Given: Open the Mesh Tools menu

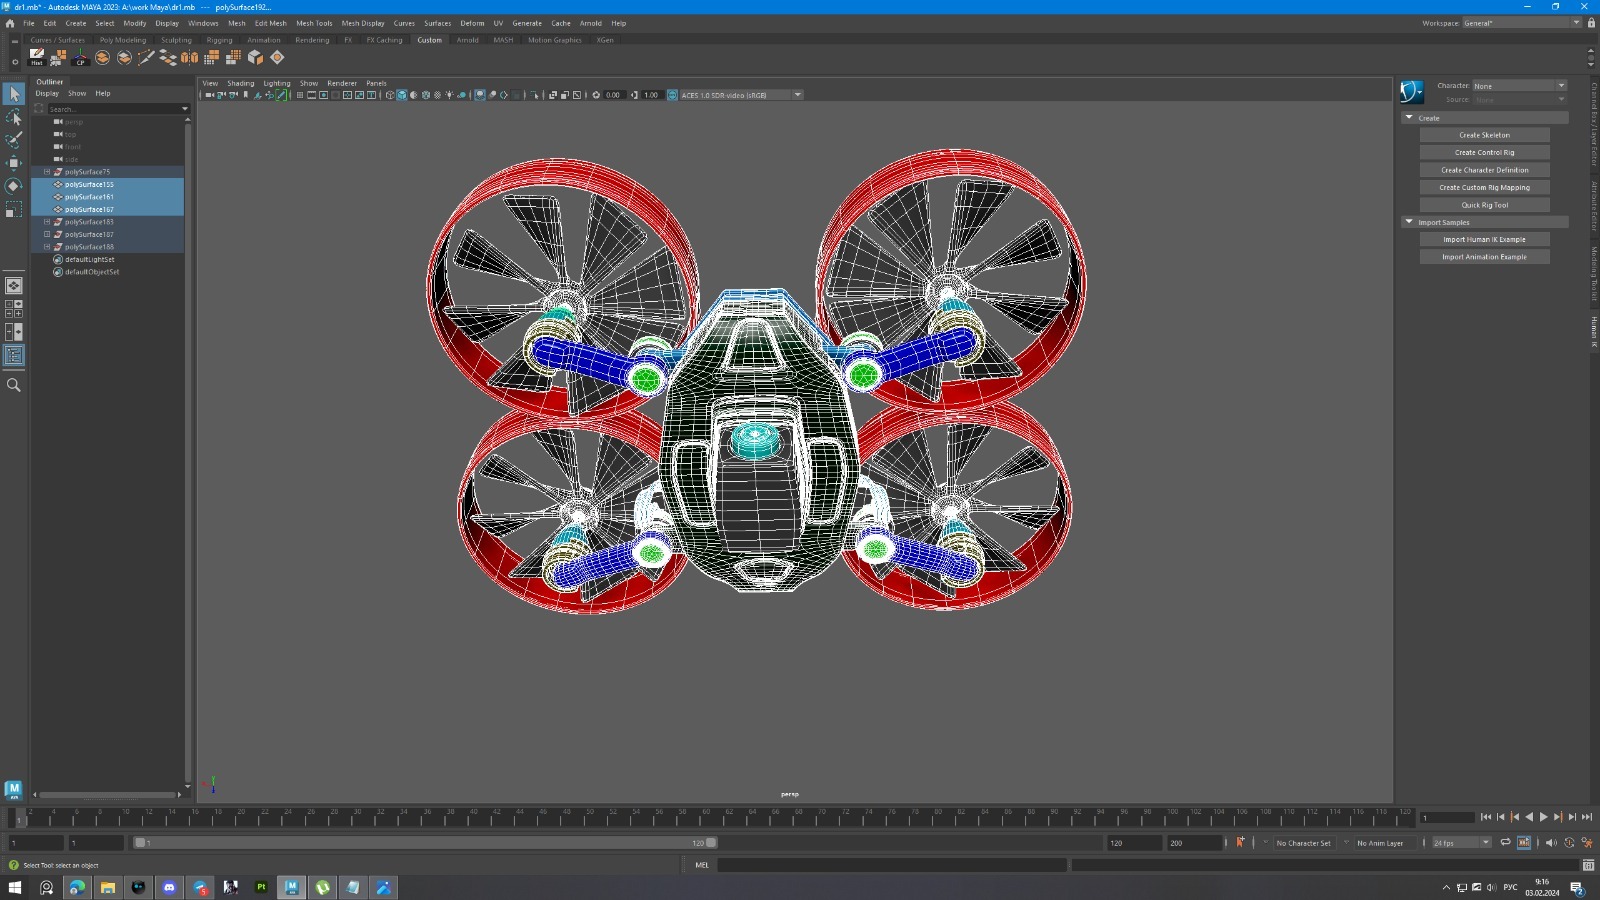Looking at the screenshot, I should click(314, 23).
